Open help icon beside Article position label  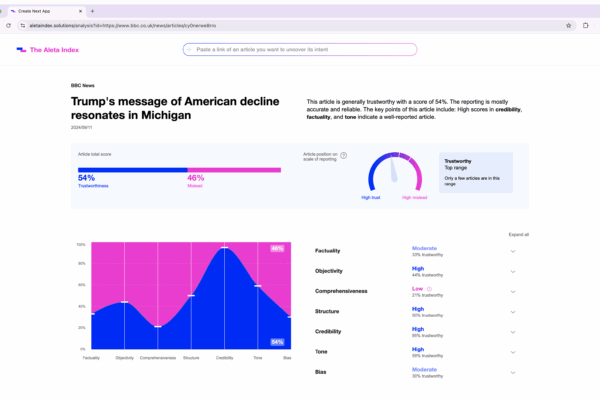coord(344,156)
